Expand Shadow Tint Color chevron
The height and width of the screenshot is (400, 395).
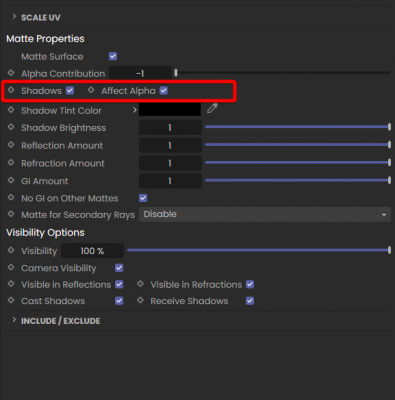tap(135, 110)
